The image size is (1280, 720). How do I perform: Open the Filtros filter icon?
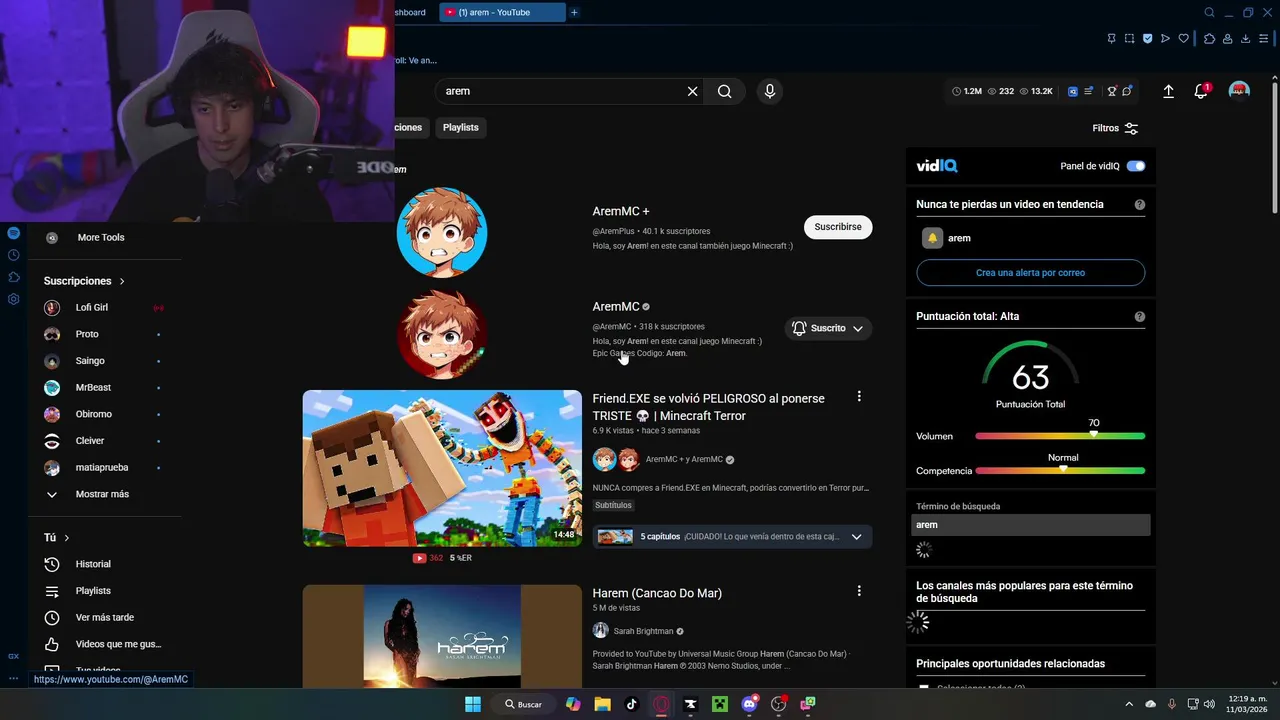[x=1131, y=128]
